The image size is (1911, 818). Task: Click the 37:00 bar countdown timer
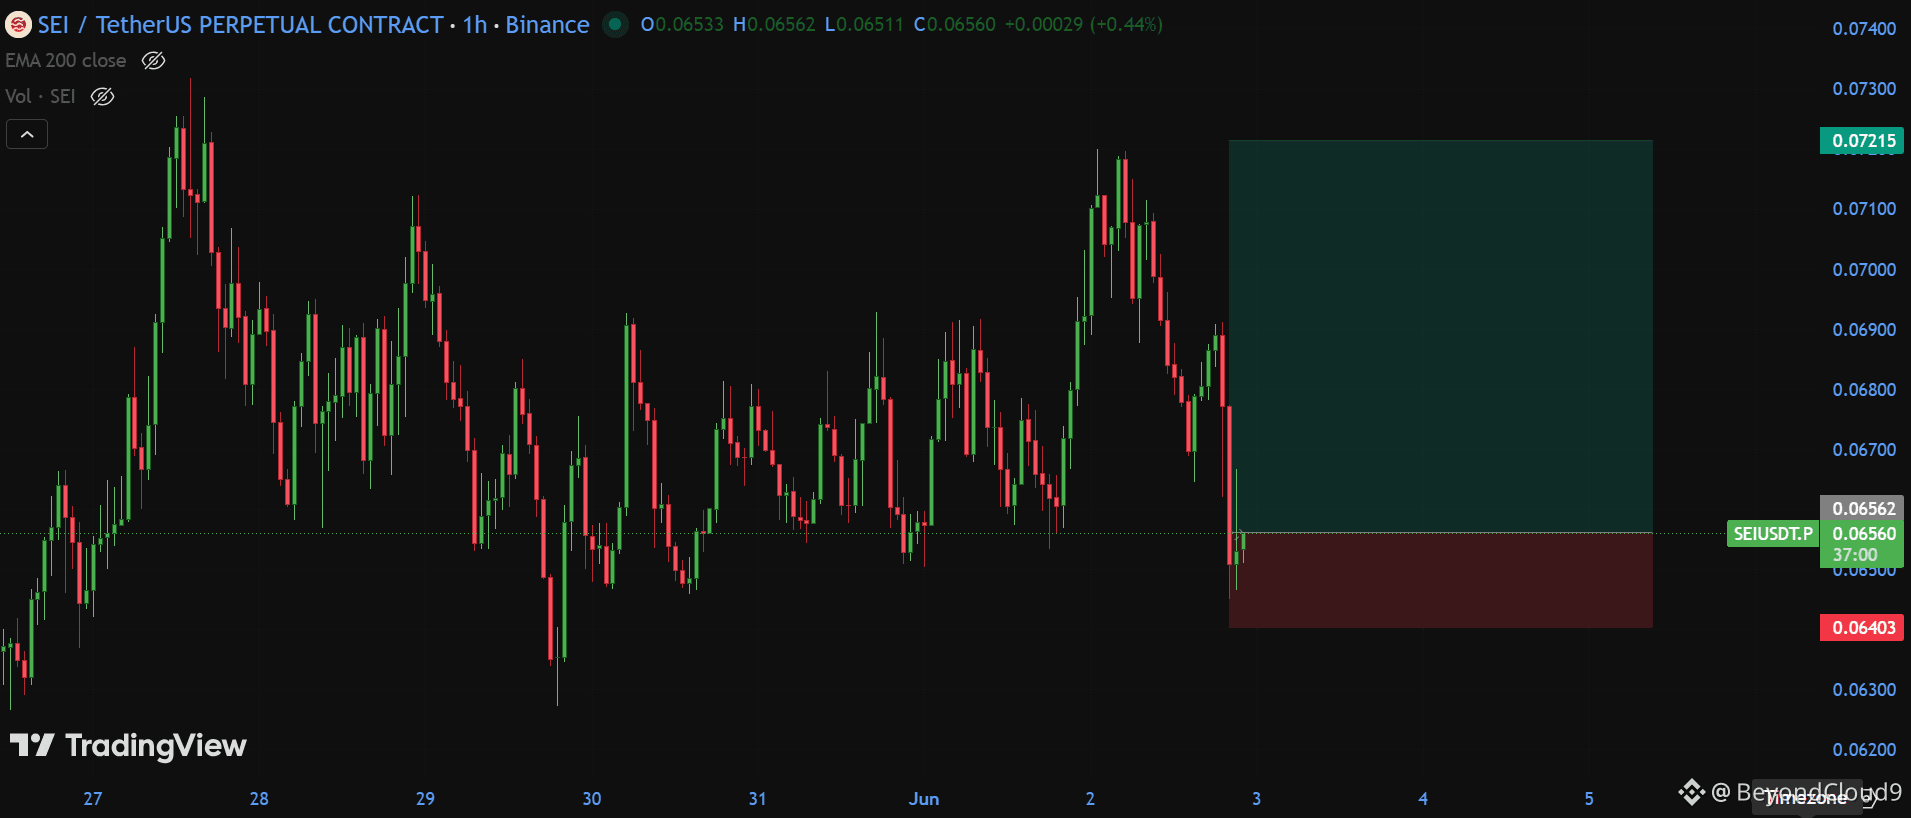(1854, 555)
